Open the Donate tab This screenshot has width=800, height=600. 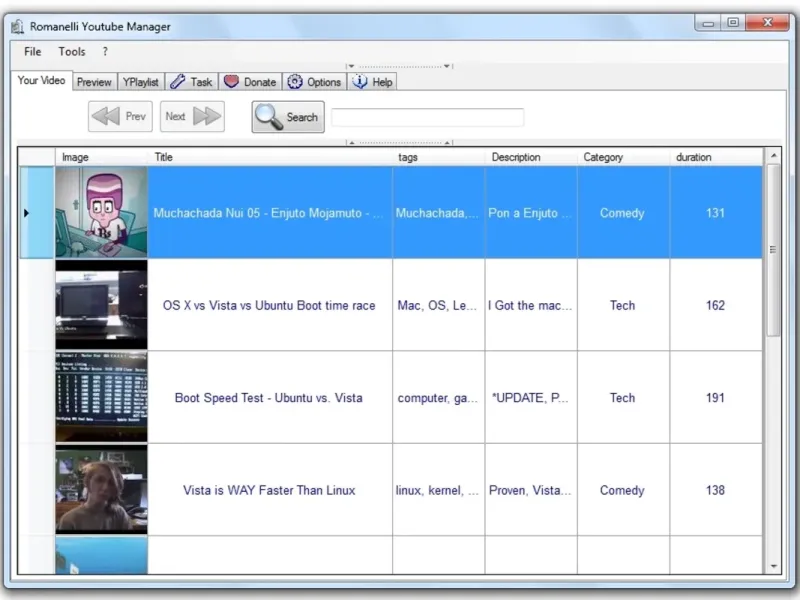[x=250, y=82]
